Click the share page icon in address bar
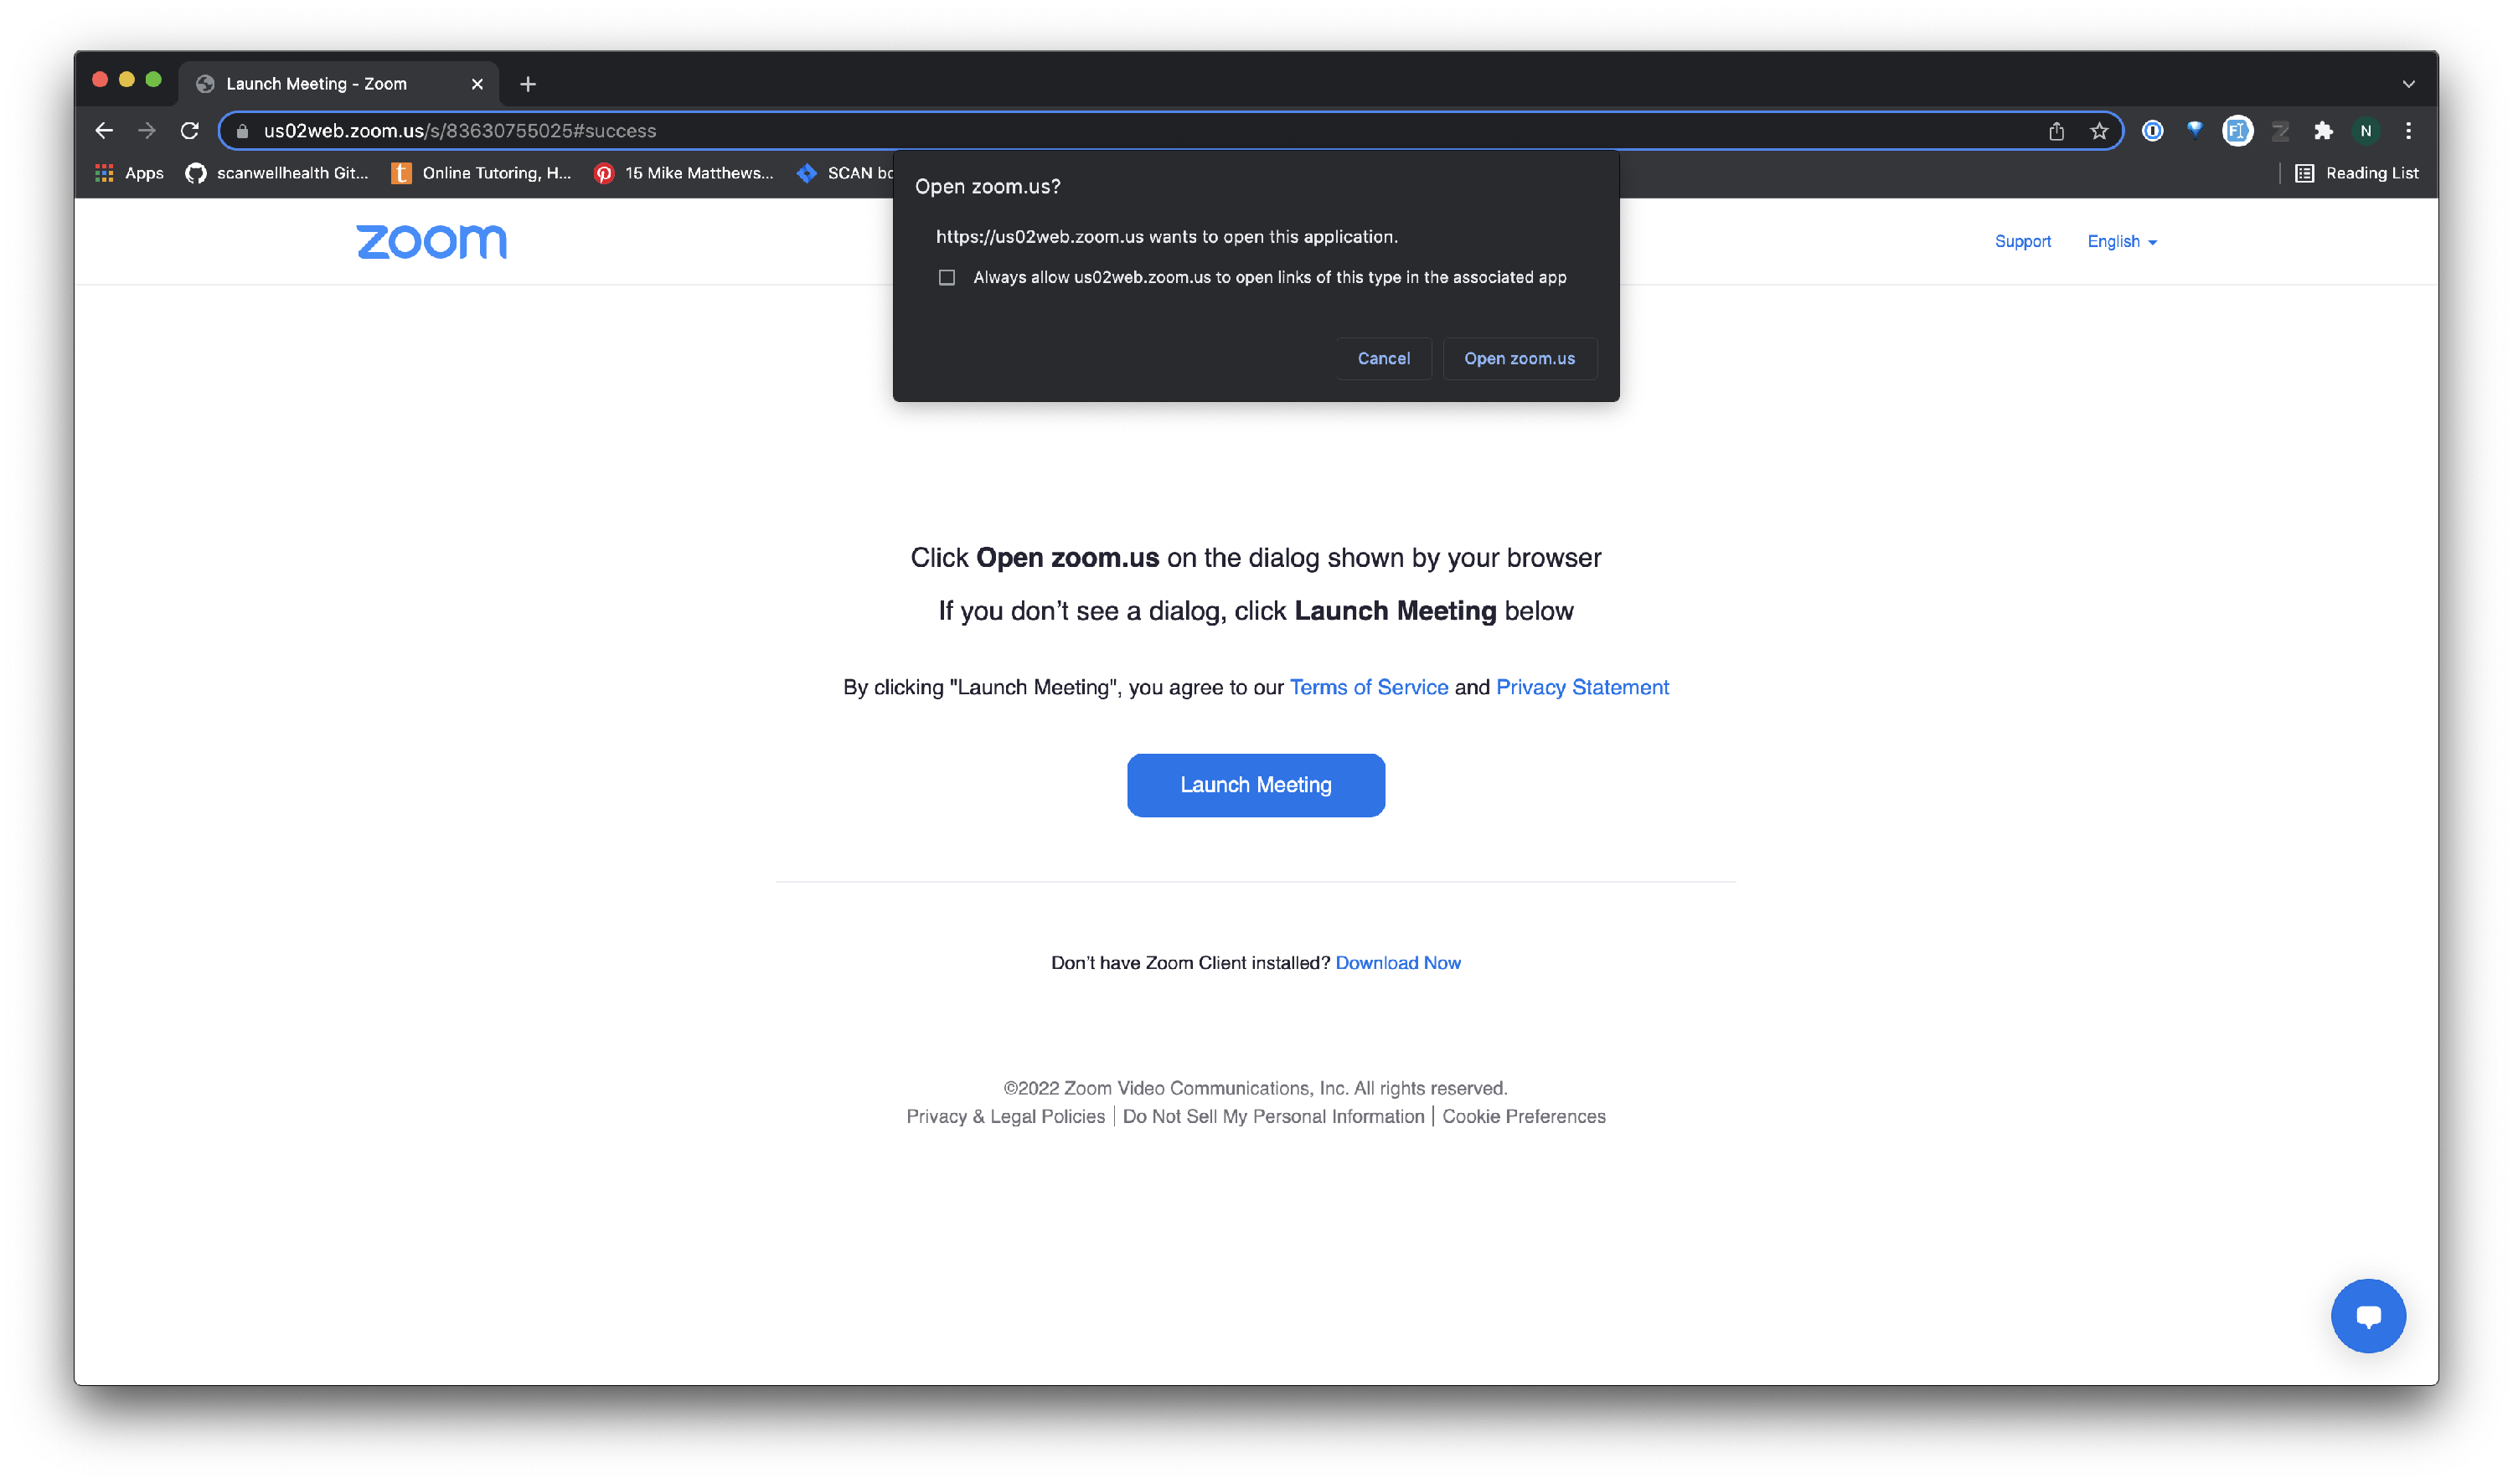Screen dimensions: 2513x1484 [2056, 131]
